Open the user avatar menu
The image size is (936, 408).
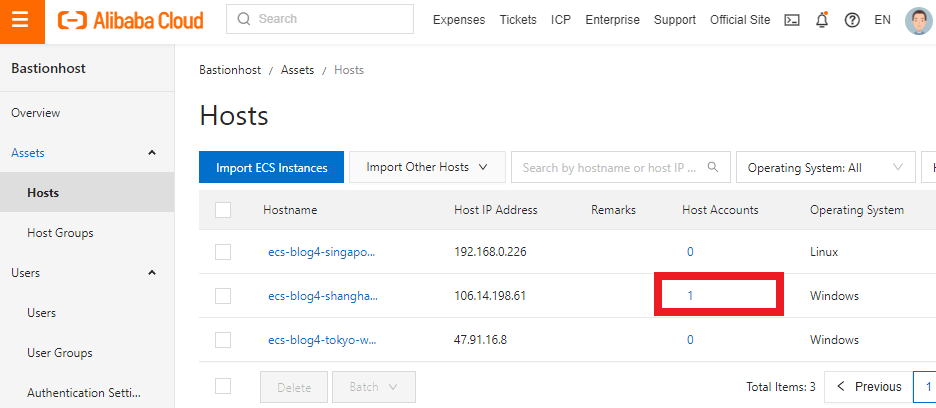917,20
